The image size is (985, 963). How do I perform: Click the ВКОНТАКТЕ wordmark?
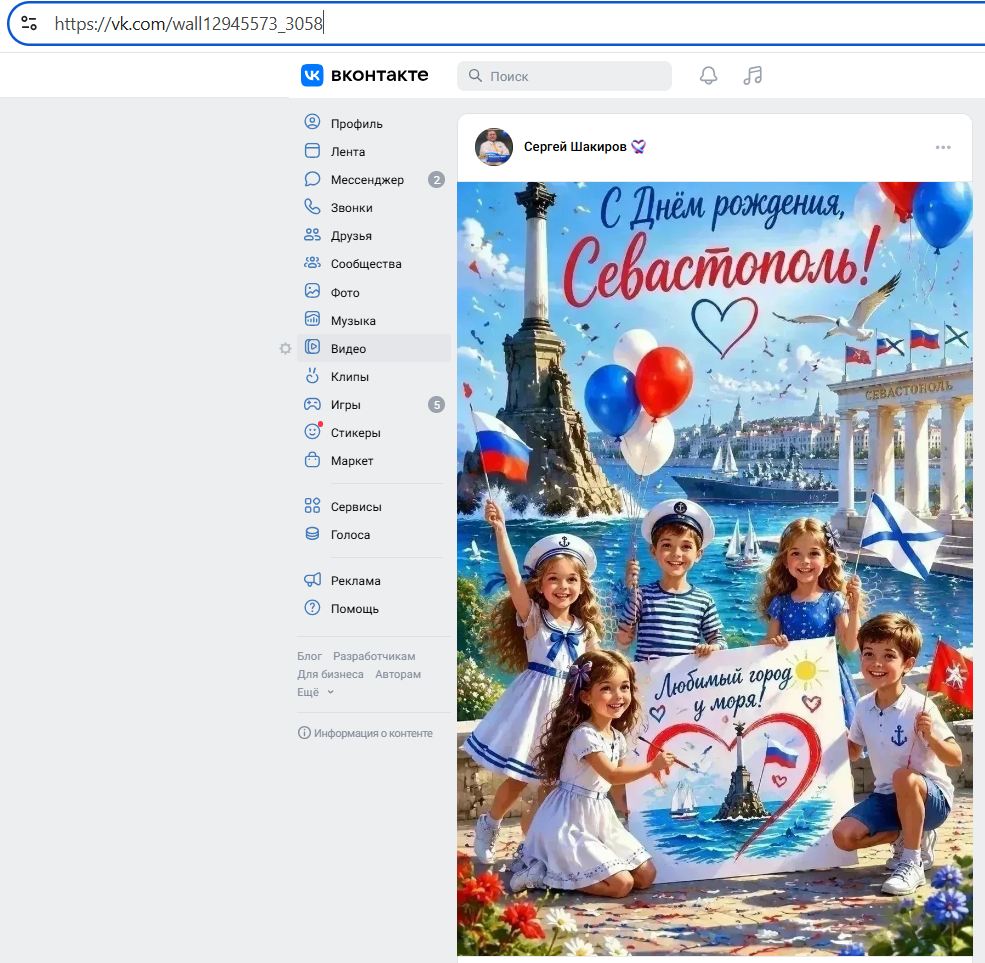(379, 75)
